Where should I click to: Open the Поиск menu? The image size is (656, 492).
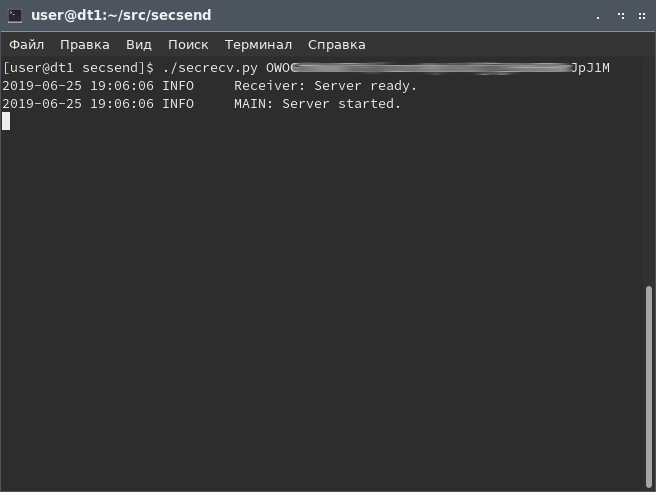pos(188,45)
